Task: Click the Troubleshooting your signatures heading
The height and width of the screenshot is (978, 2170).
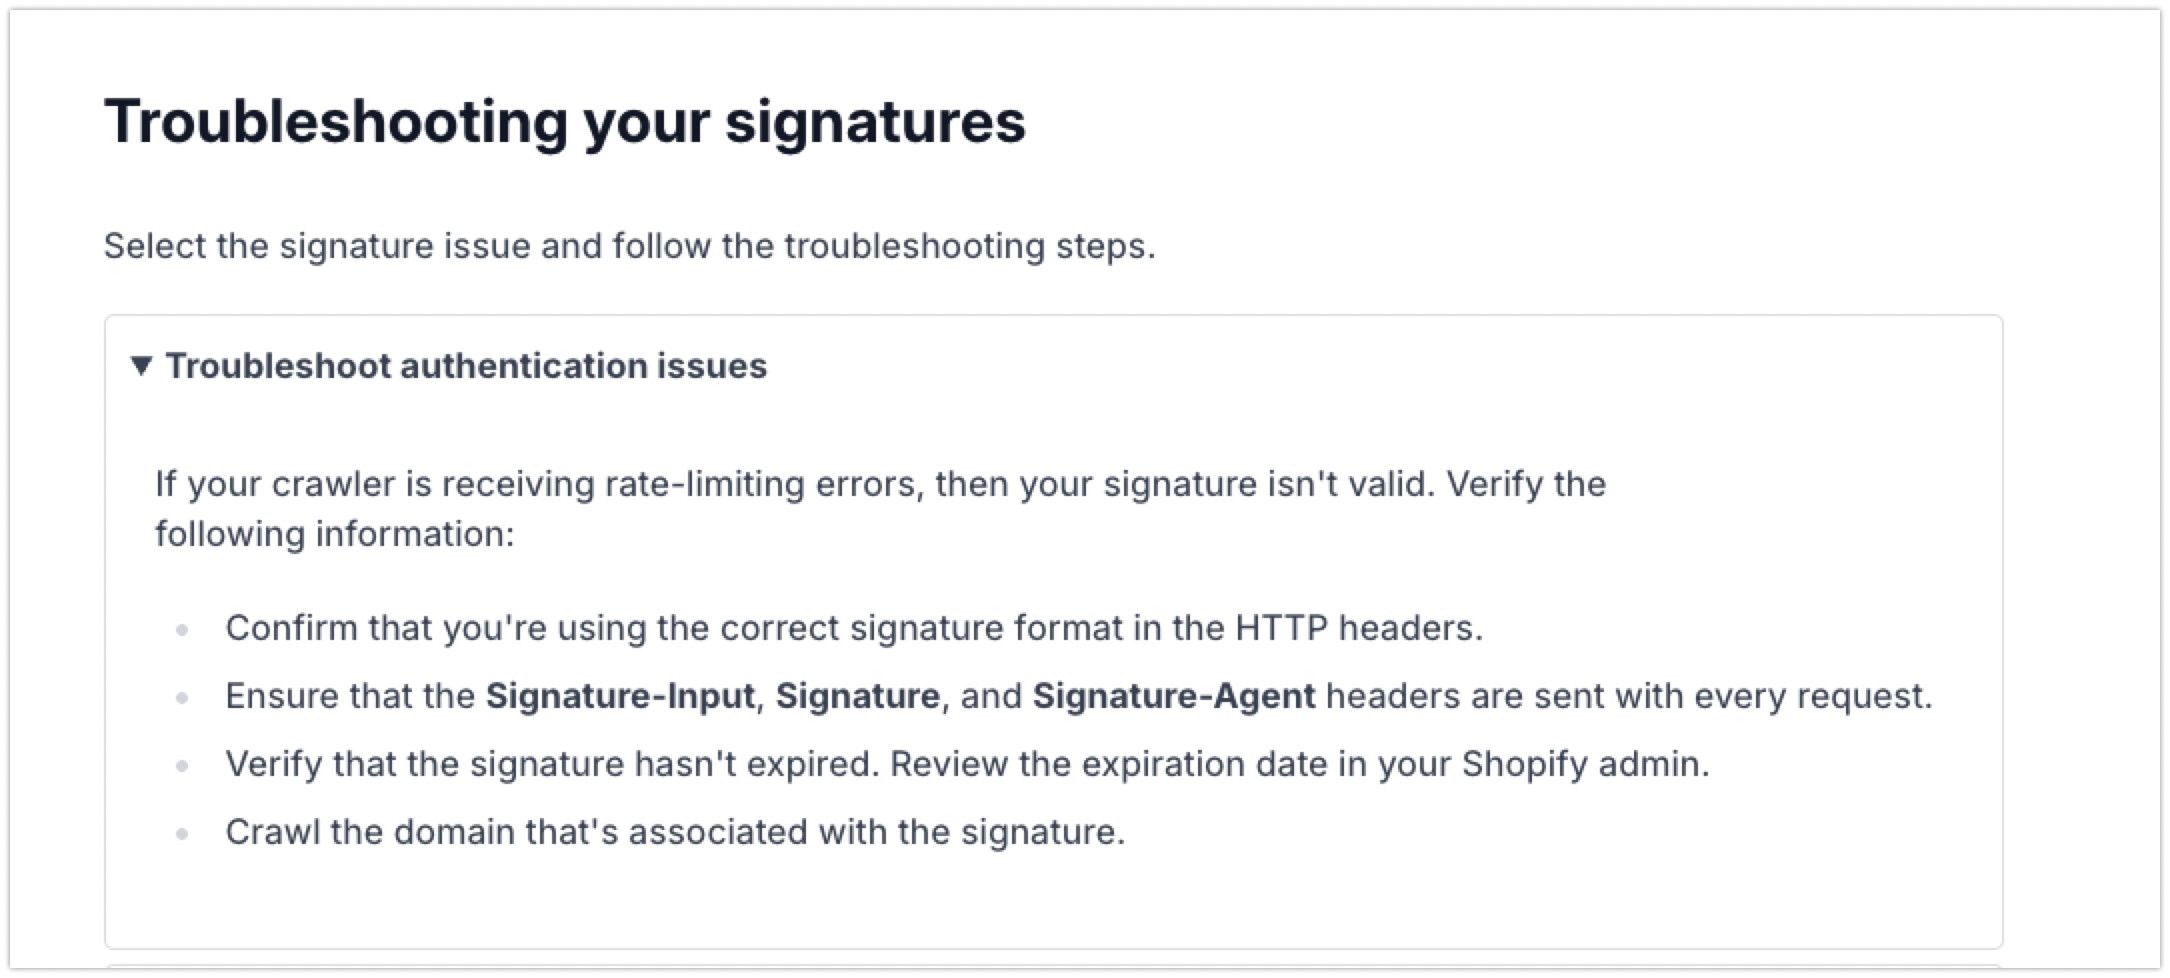Action: coord(565,122)
